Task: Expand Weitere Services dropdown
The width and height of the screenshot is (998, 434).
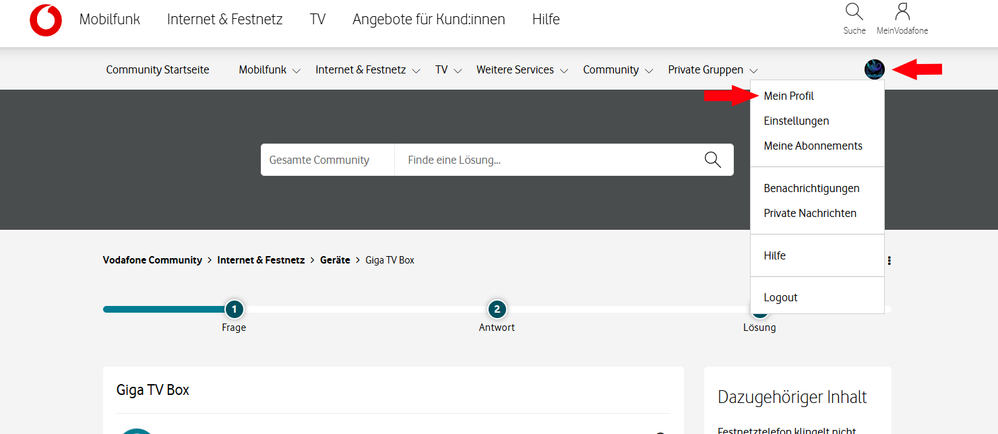Action: point(522,70)
